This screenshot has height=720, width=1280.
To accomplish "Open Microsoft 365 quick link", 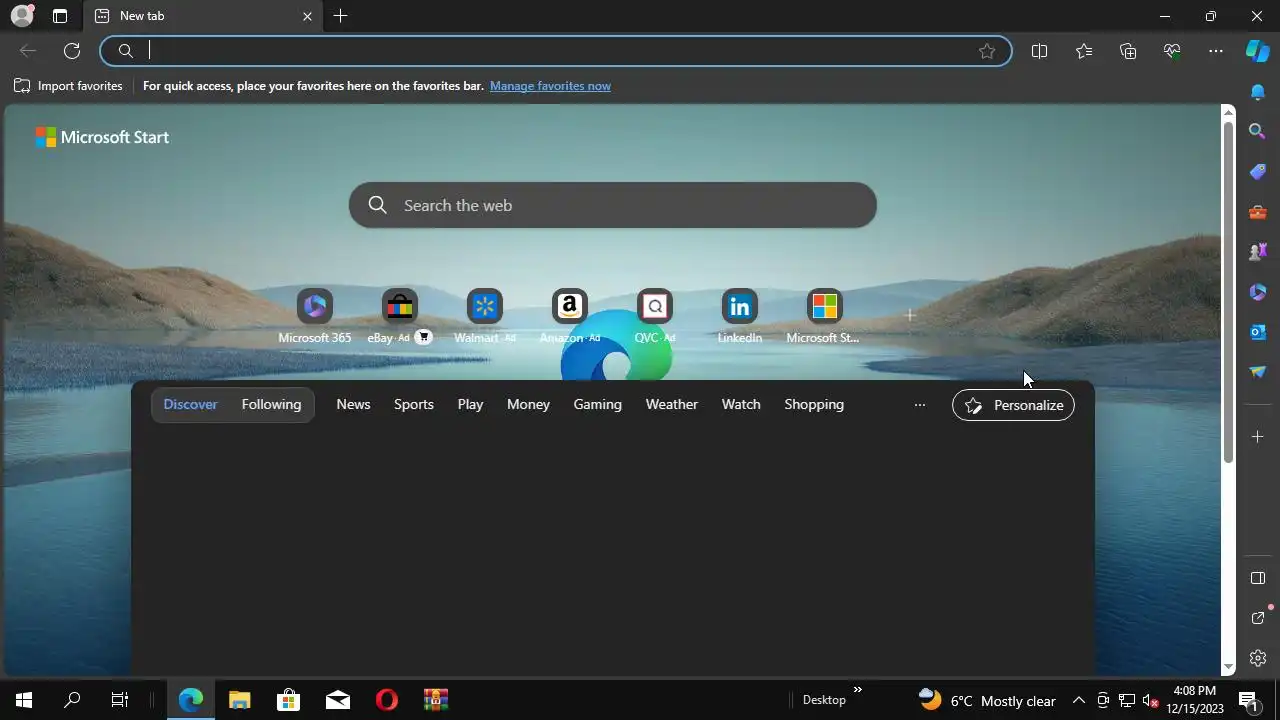I will (315, 317).
